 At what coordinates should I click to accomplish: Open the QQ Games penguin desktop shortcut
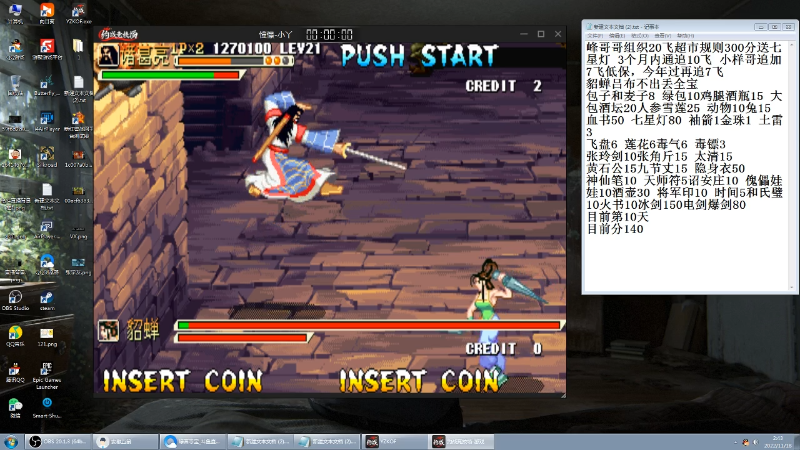pyautogui.click(x=15, y=49)
